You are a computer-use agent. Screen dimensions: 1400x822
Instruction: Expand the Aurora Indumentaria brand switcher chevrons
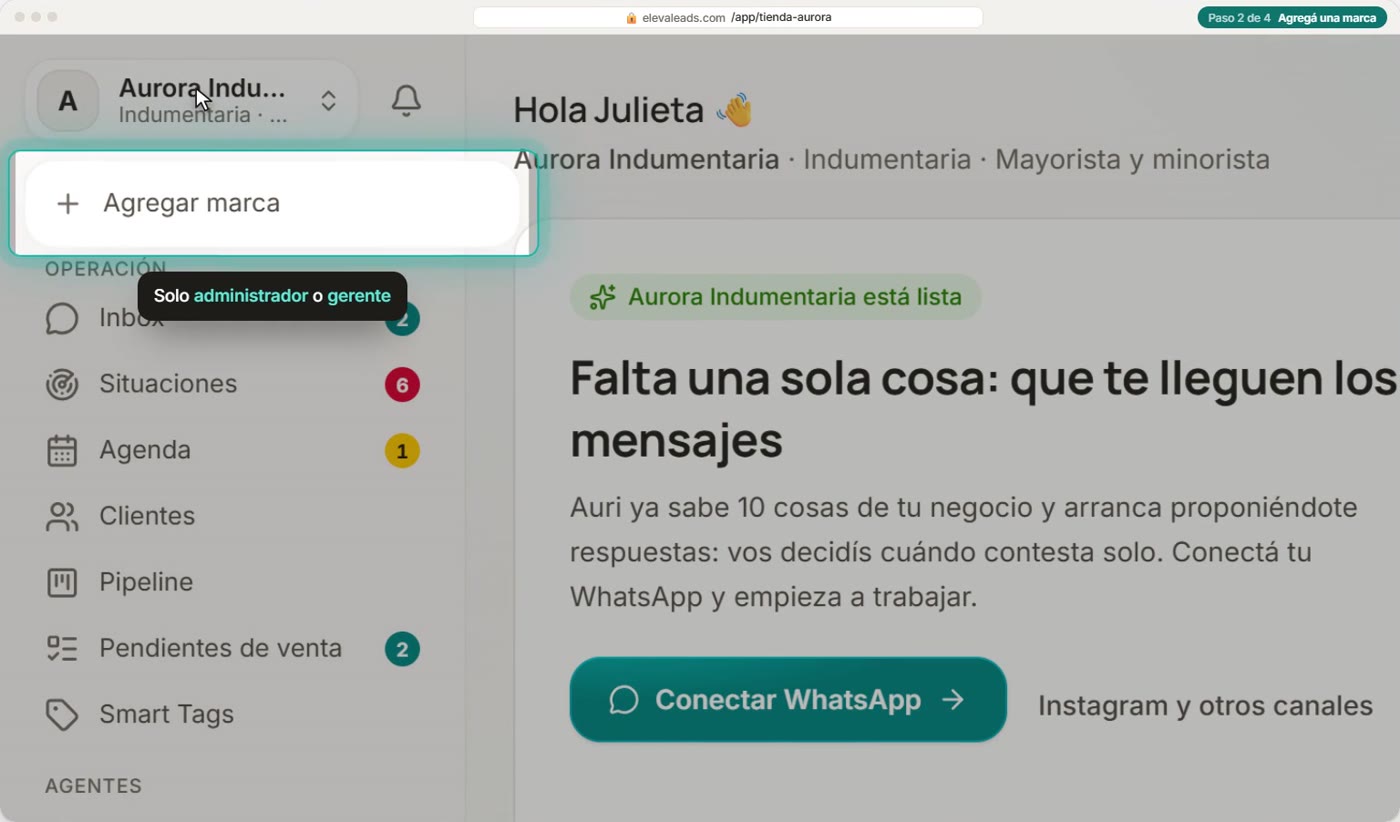[x=328, y=101]
